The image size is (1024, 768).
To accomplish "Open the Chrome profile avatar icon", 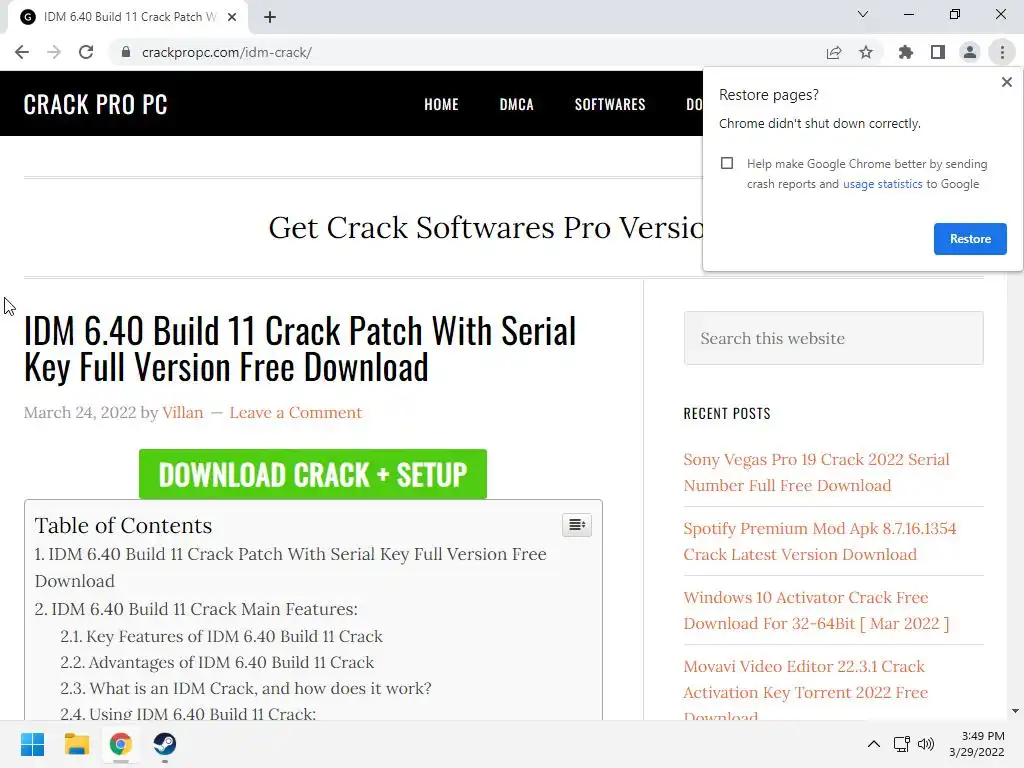I will [x=970, y=52].
